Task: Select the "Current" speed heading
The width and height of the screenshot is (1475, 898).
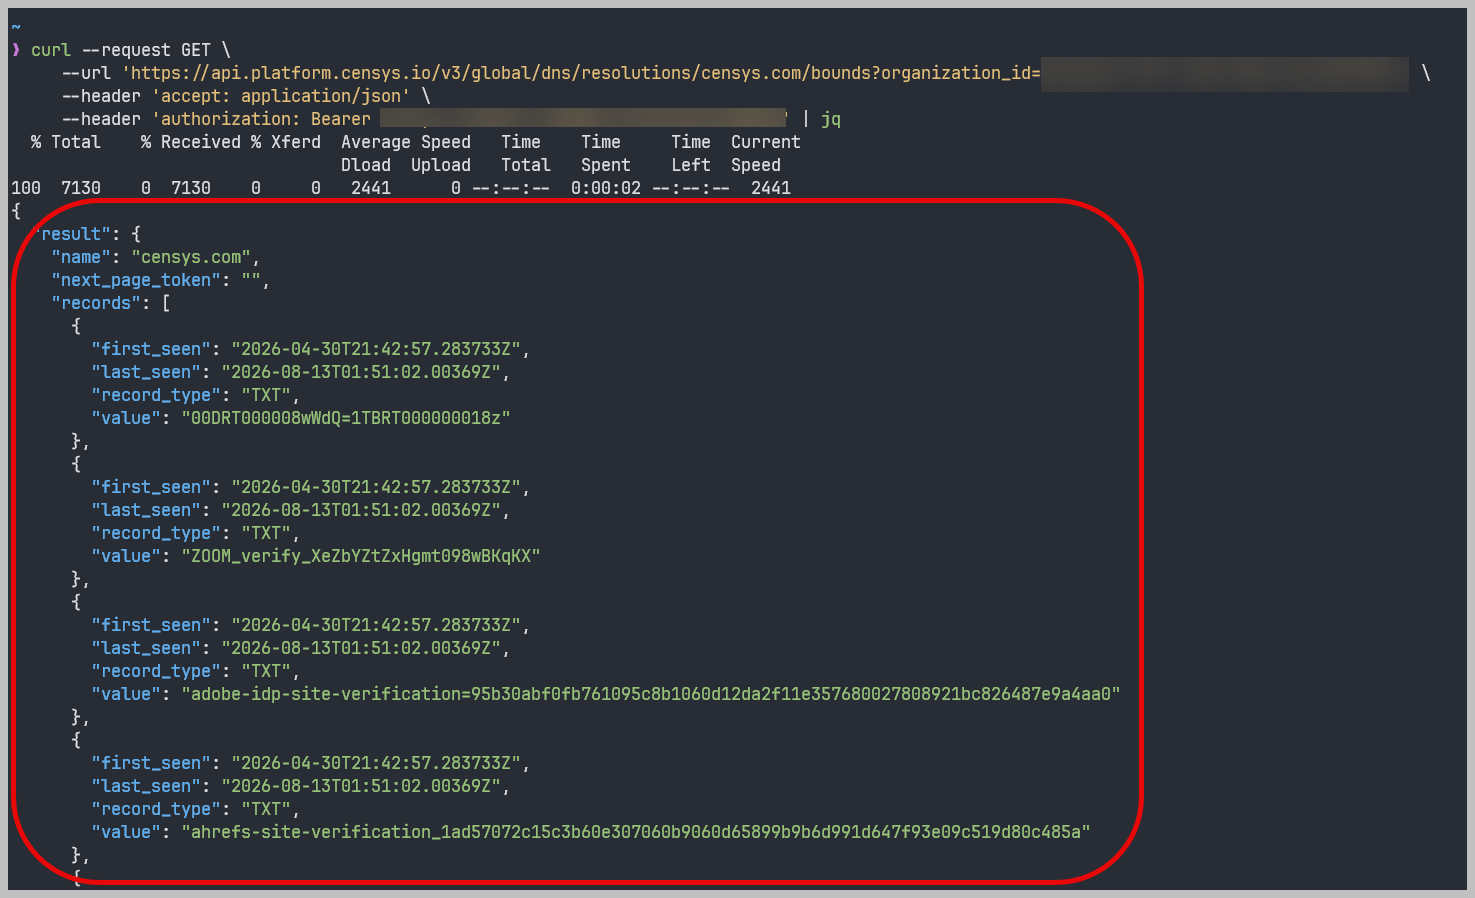Action: (766, 142)
